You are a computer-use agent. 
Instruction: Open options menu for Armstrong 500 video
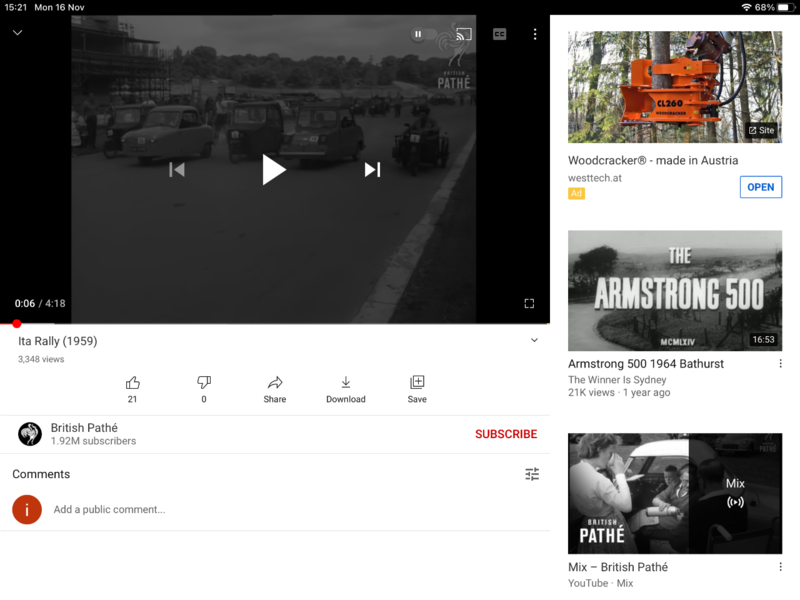[780, 364]
